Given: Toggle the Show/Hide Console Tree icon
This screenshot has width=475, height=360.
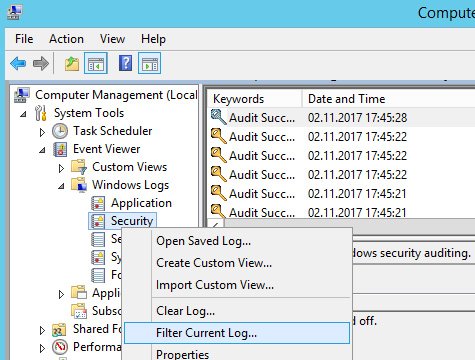Looking at the screenshot, I should pos(96,63).
